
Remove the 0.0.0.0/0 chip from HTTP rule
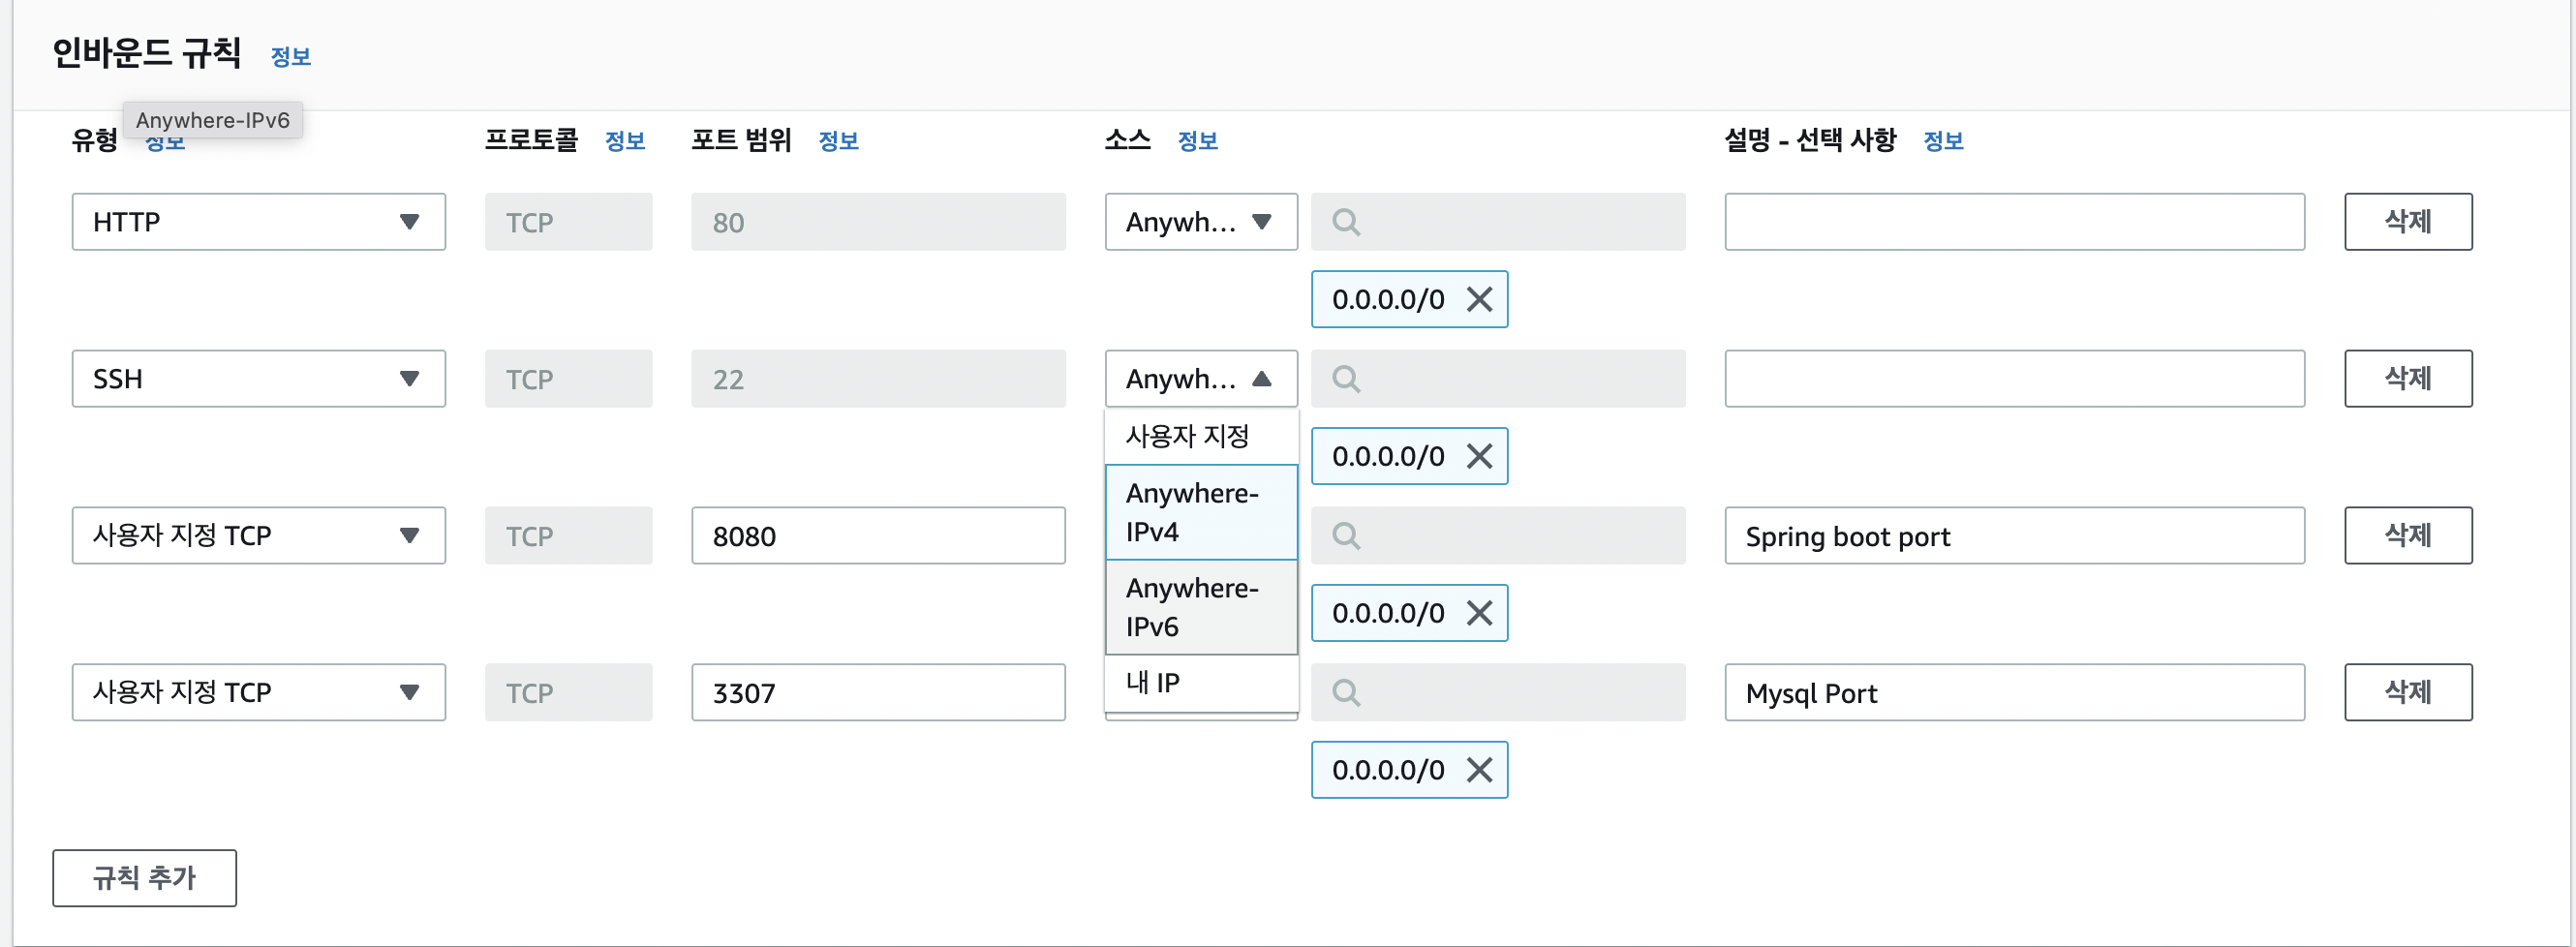pos(1479,299)
